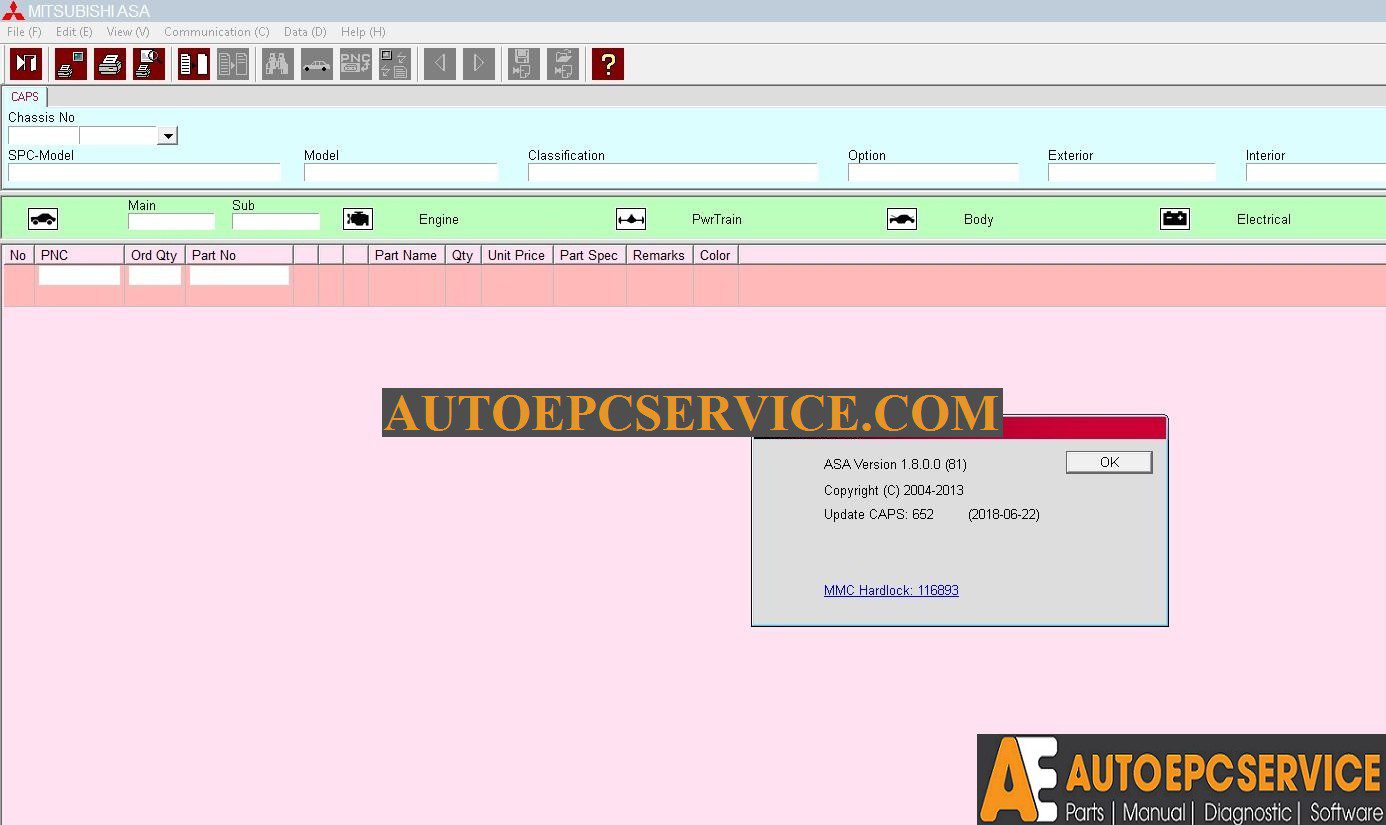Image resolution: width=1386 pixels, height=825 pixels.
Task: Click the Main group input field
Action: pos(171,222)
